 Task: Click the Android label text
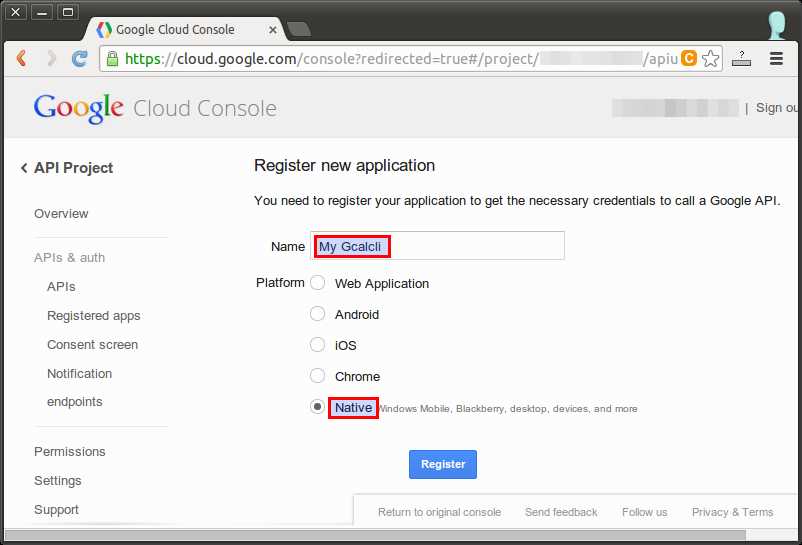coord(357,314)
